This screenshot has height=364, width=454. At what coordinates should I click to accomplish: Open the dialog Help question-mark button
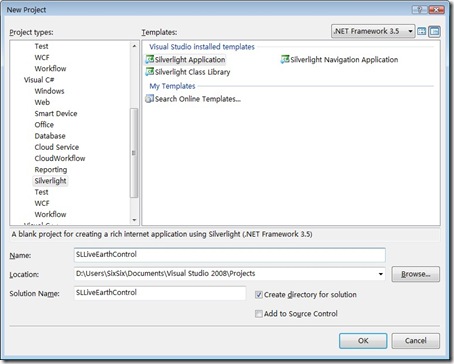pos(420,10)
